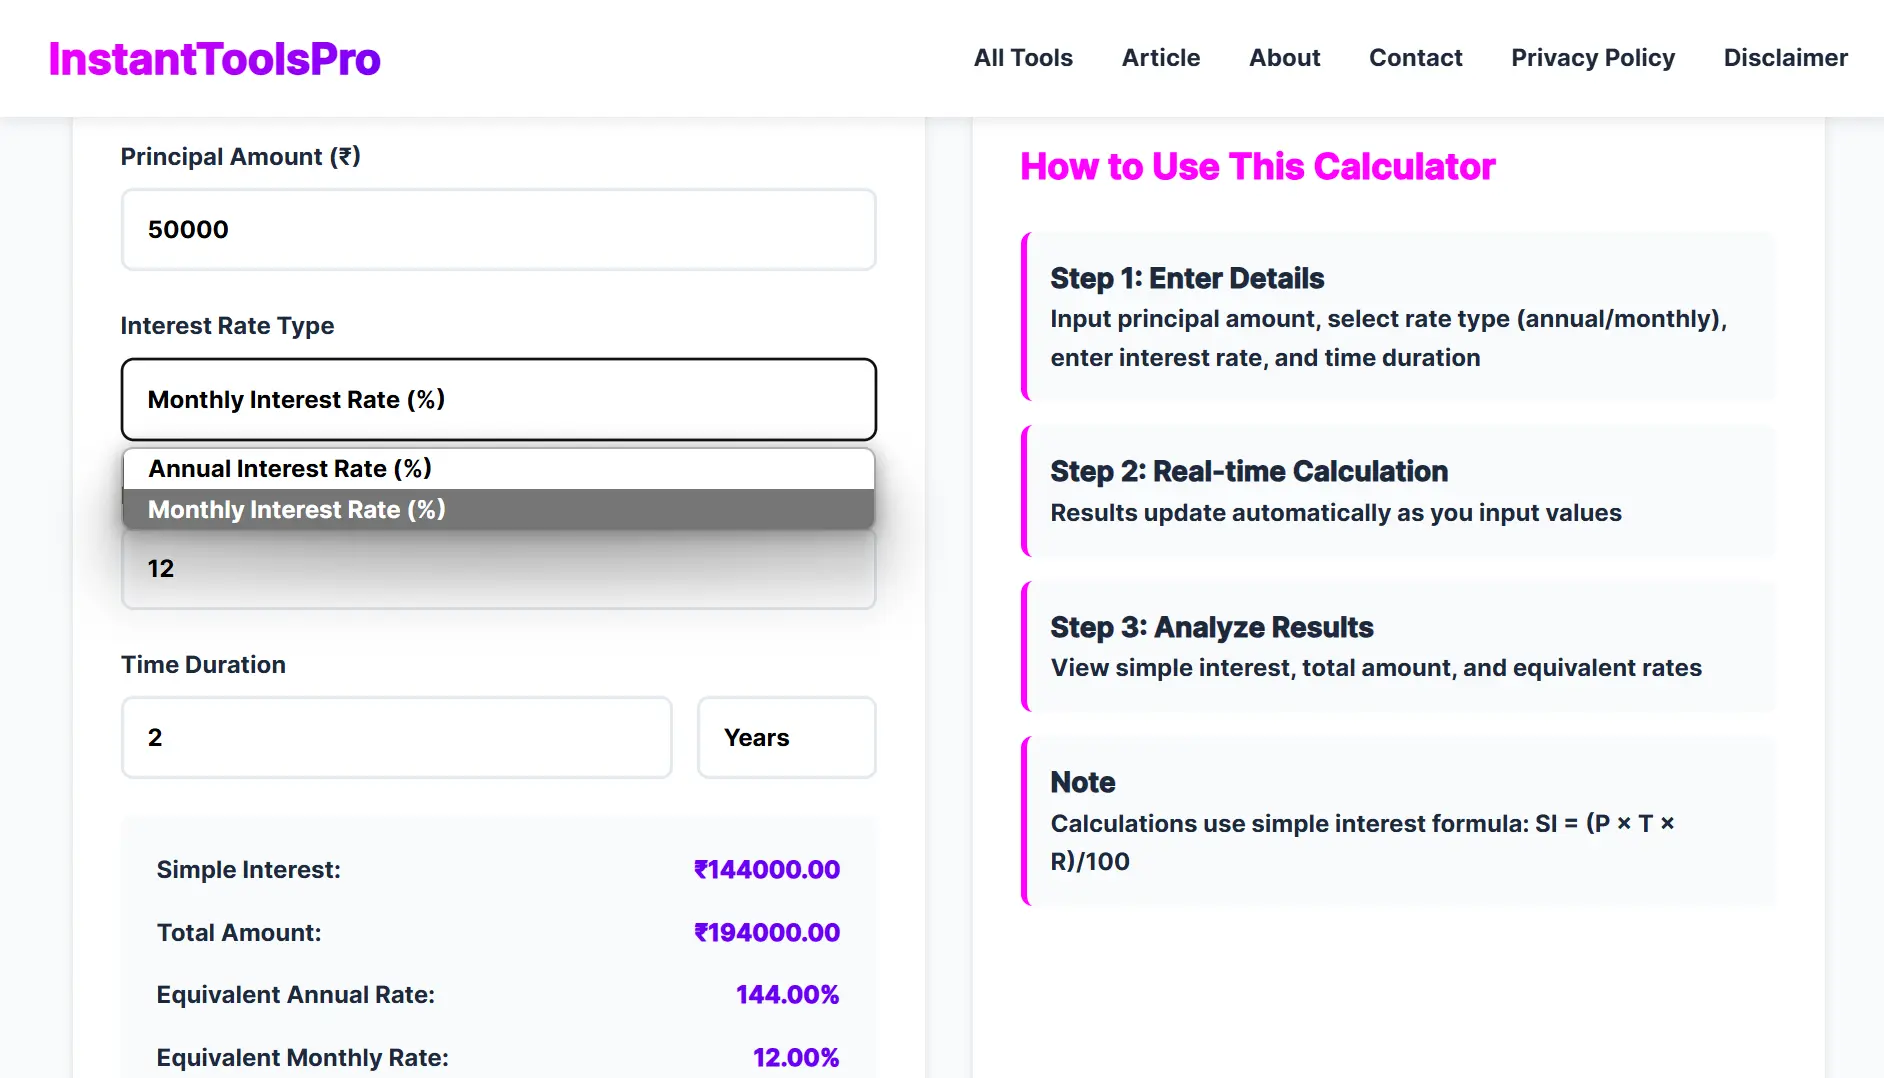Open the About page link
Viewport: 1884px width, 1078px height.
pyautogui.click(x=1285, y=58)
